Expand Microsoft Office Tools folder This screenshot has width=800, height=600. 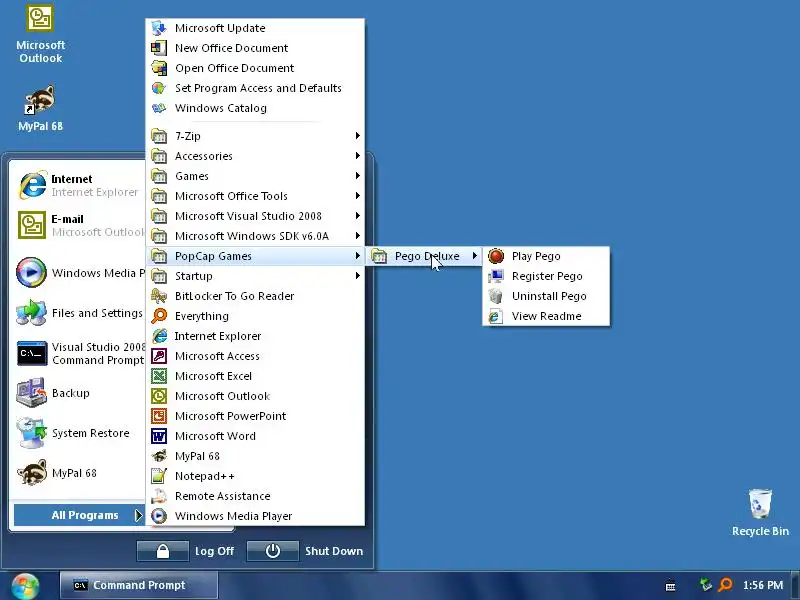coord(256,196)
